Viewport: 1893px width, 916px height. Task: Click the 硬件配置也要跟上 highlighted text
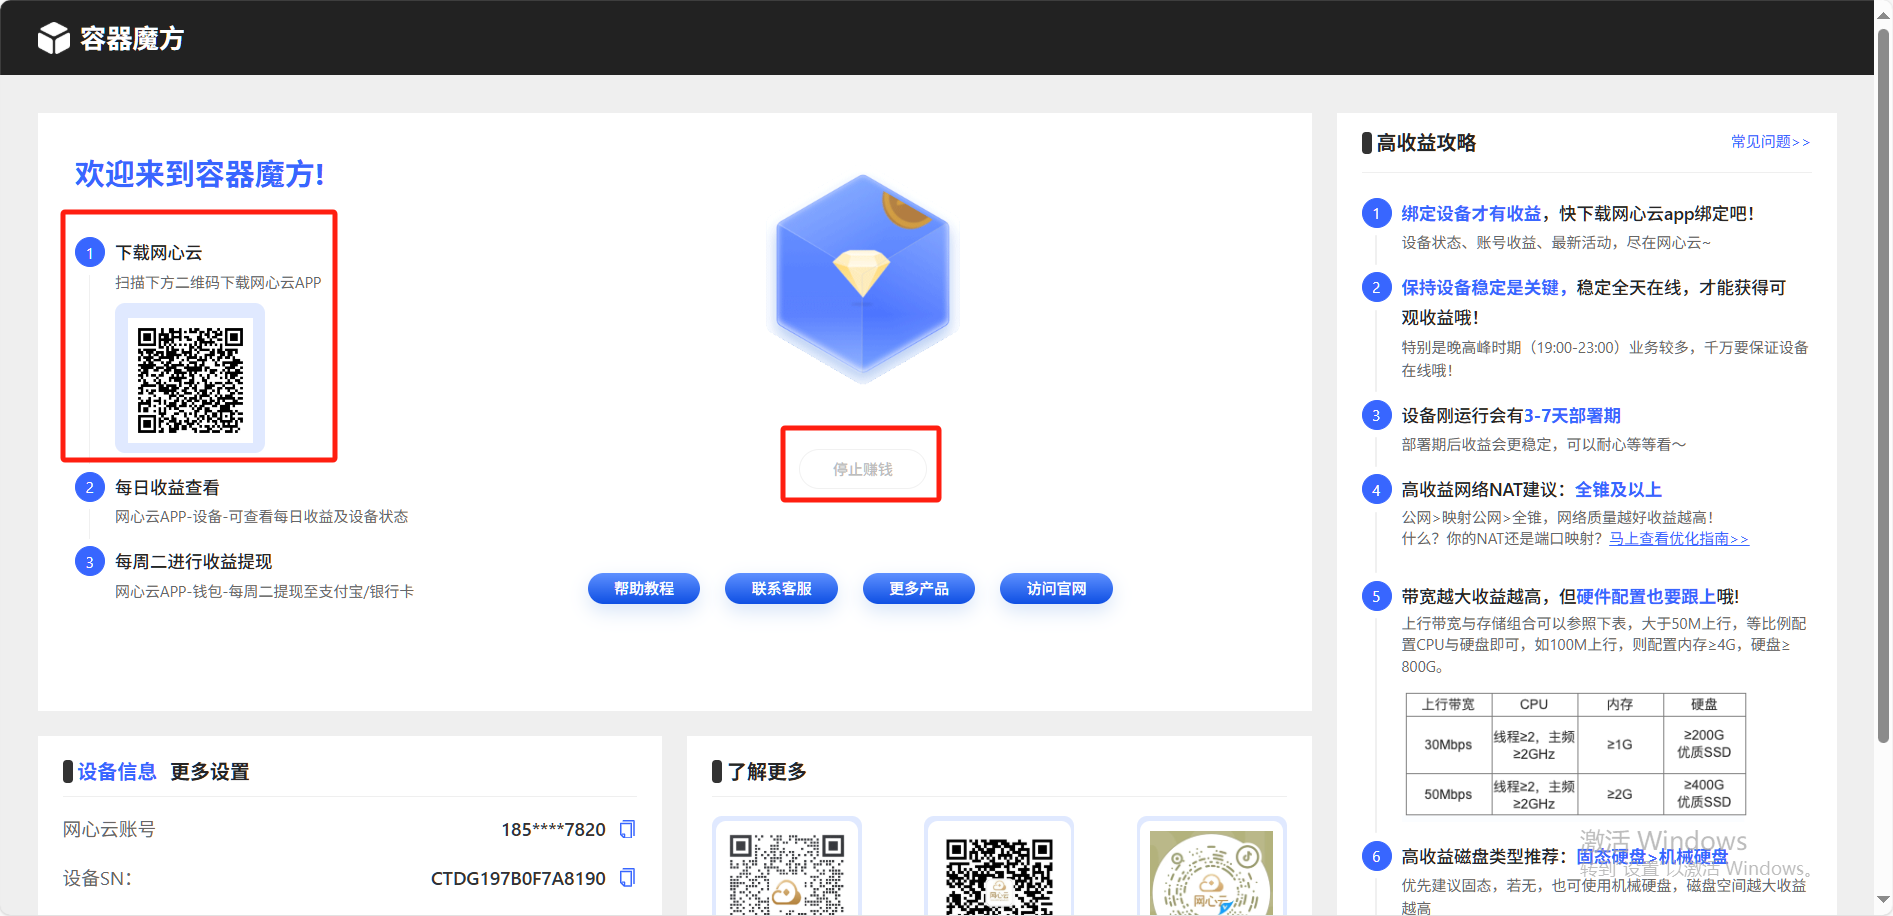tap(1646, 596)
